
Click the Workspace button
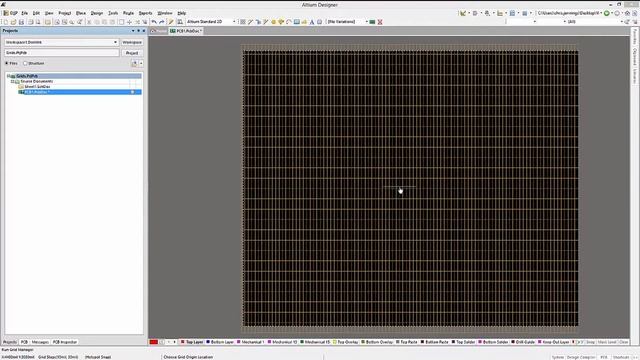click(x=132, y=42)
